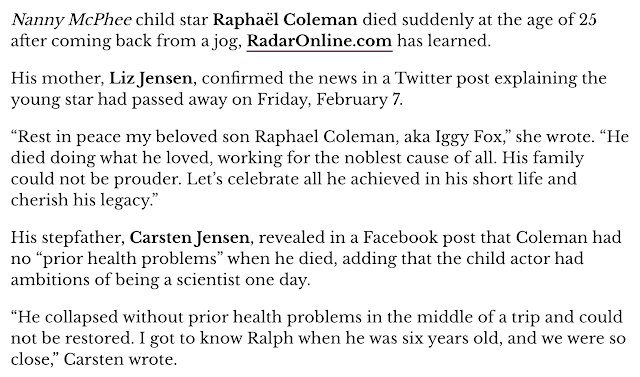Open the RadarOnline.com link
The image size is (640, 377).
pyautogui.click(x=320, y=41)
